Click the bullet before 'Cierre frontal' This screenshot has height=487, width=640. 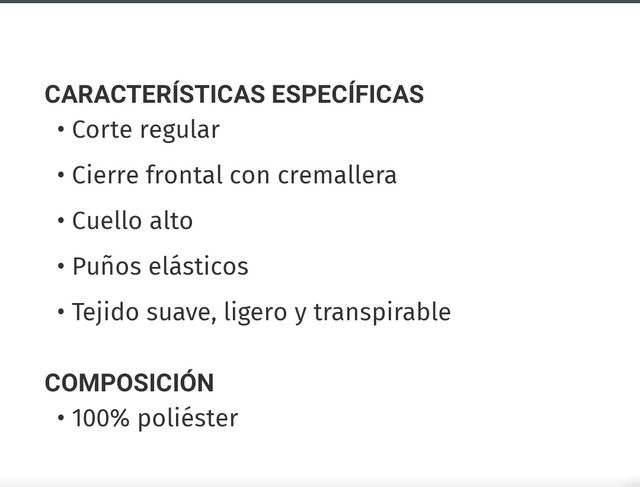click(61, 176)
